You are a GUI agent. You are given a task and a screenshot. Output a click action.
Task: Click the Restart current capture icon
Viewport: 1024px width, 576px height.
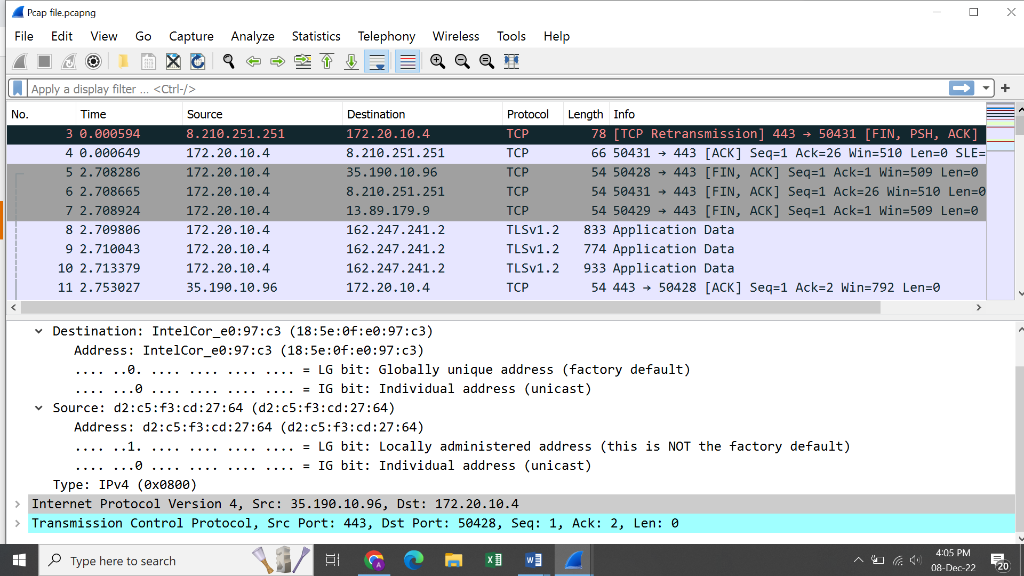(x=69, y=61)
